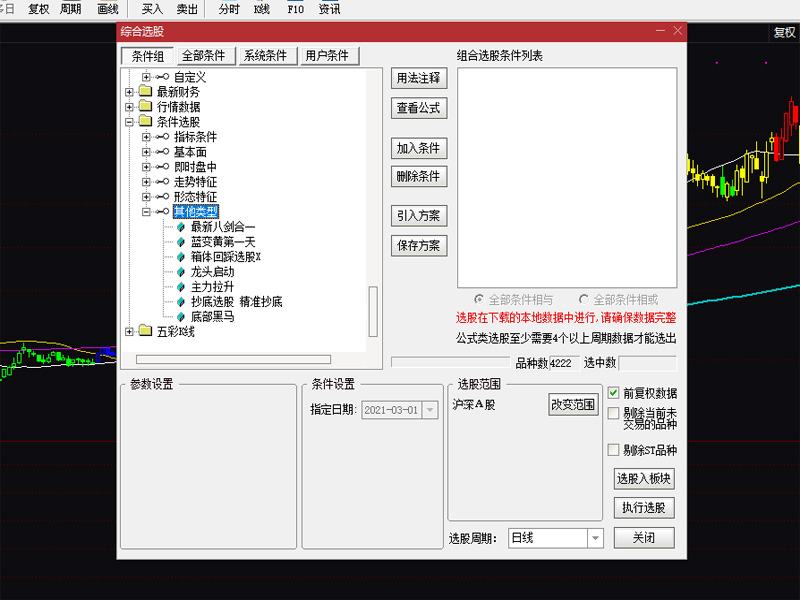Viewport: 800px width, 600px height.
Task: Click the 改变范围 button
Action: pyautogui.click(x=572, y=405)
